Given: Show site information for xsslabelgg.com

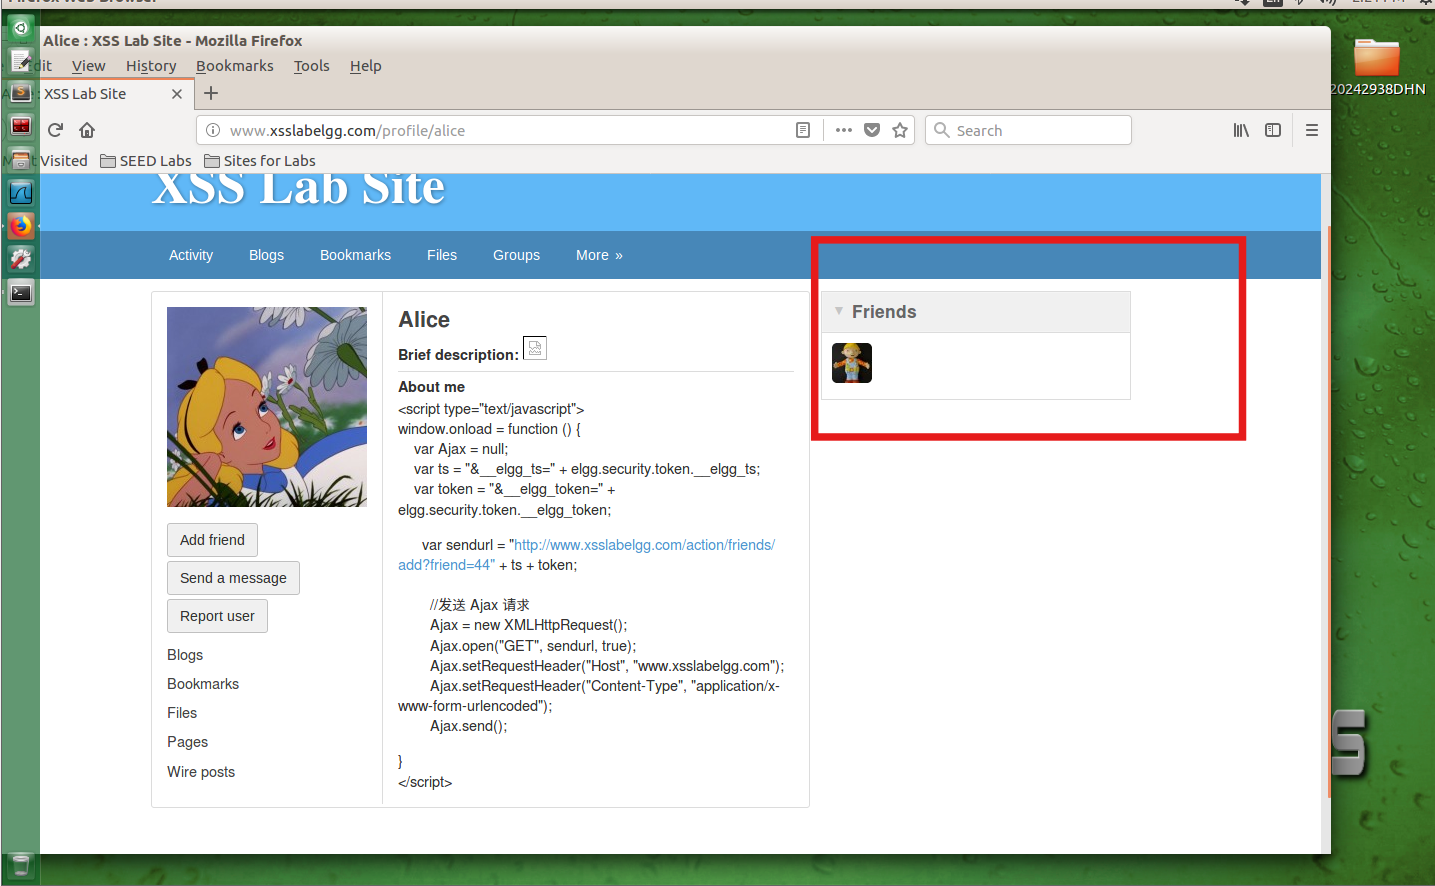Looking at the screenshot, I should (212, 130).
